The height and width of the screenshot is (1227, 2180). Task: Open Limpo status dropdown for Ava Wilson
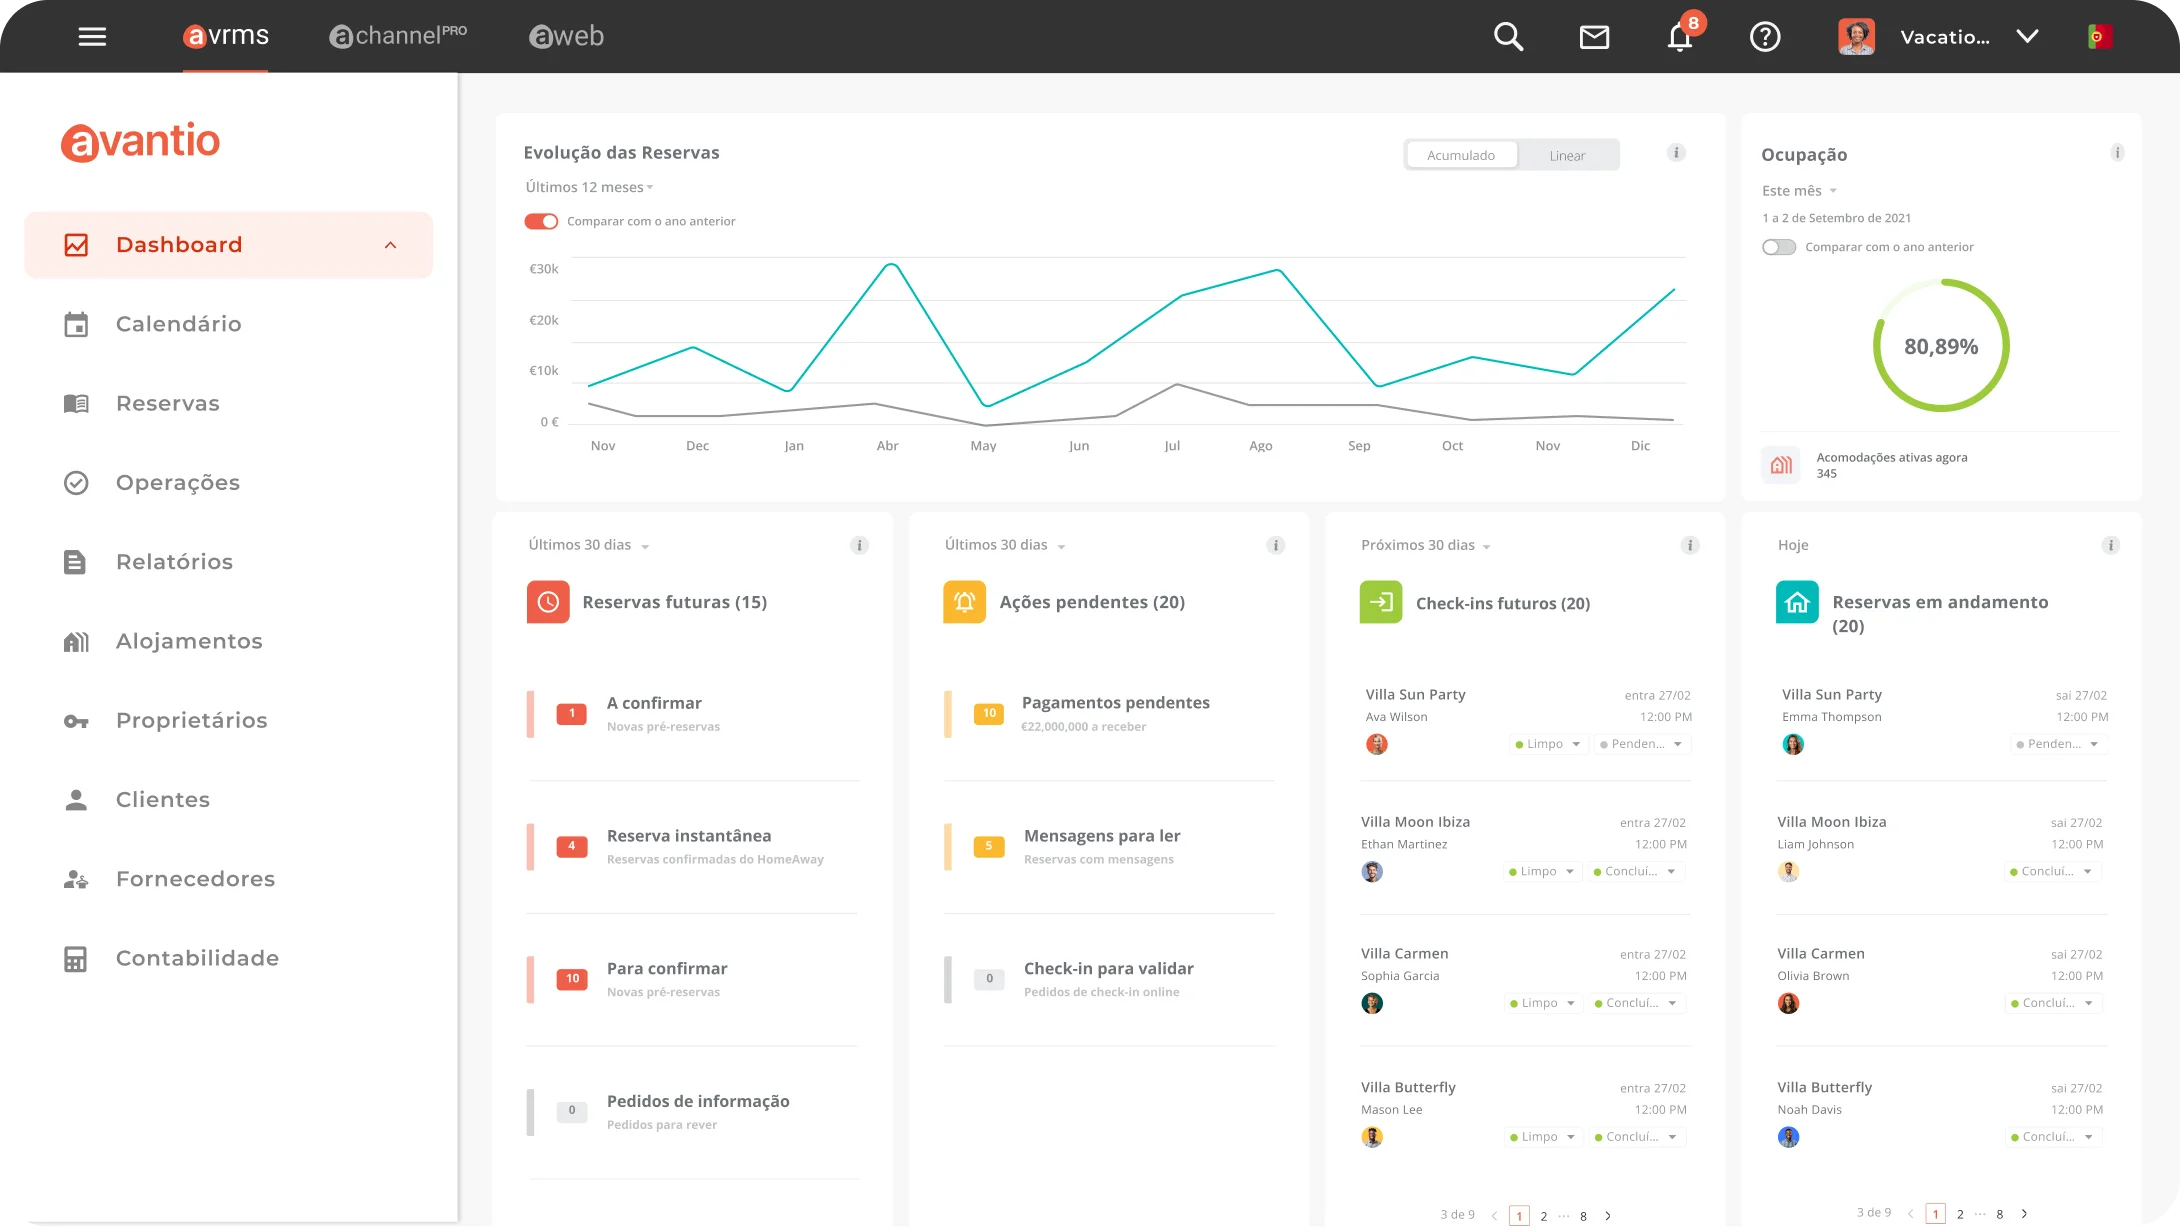1548,744
